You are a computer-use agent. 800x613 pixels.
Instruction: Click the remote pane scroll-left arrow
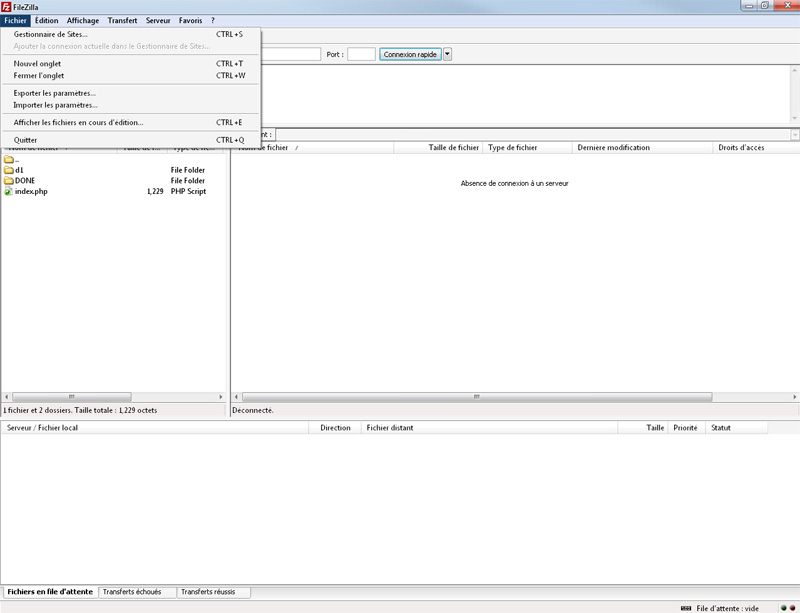point(236,397)
